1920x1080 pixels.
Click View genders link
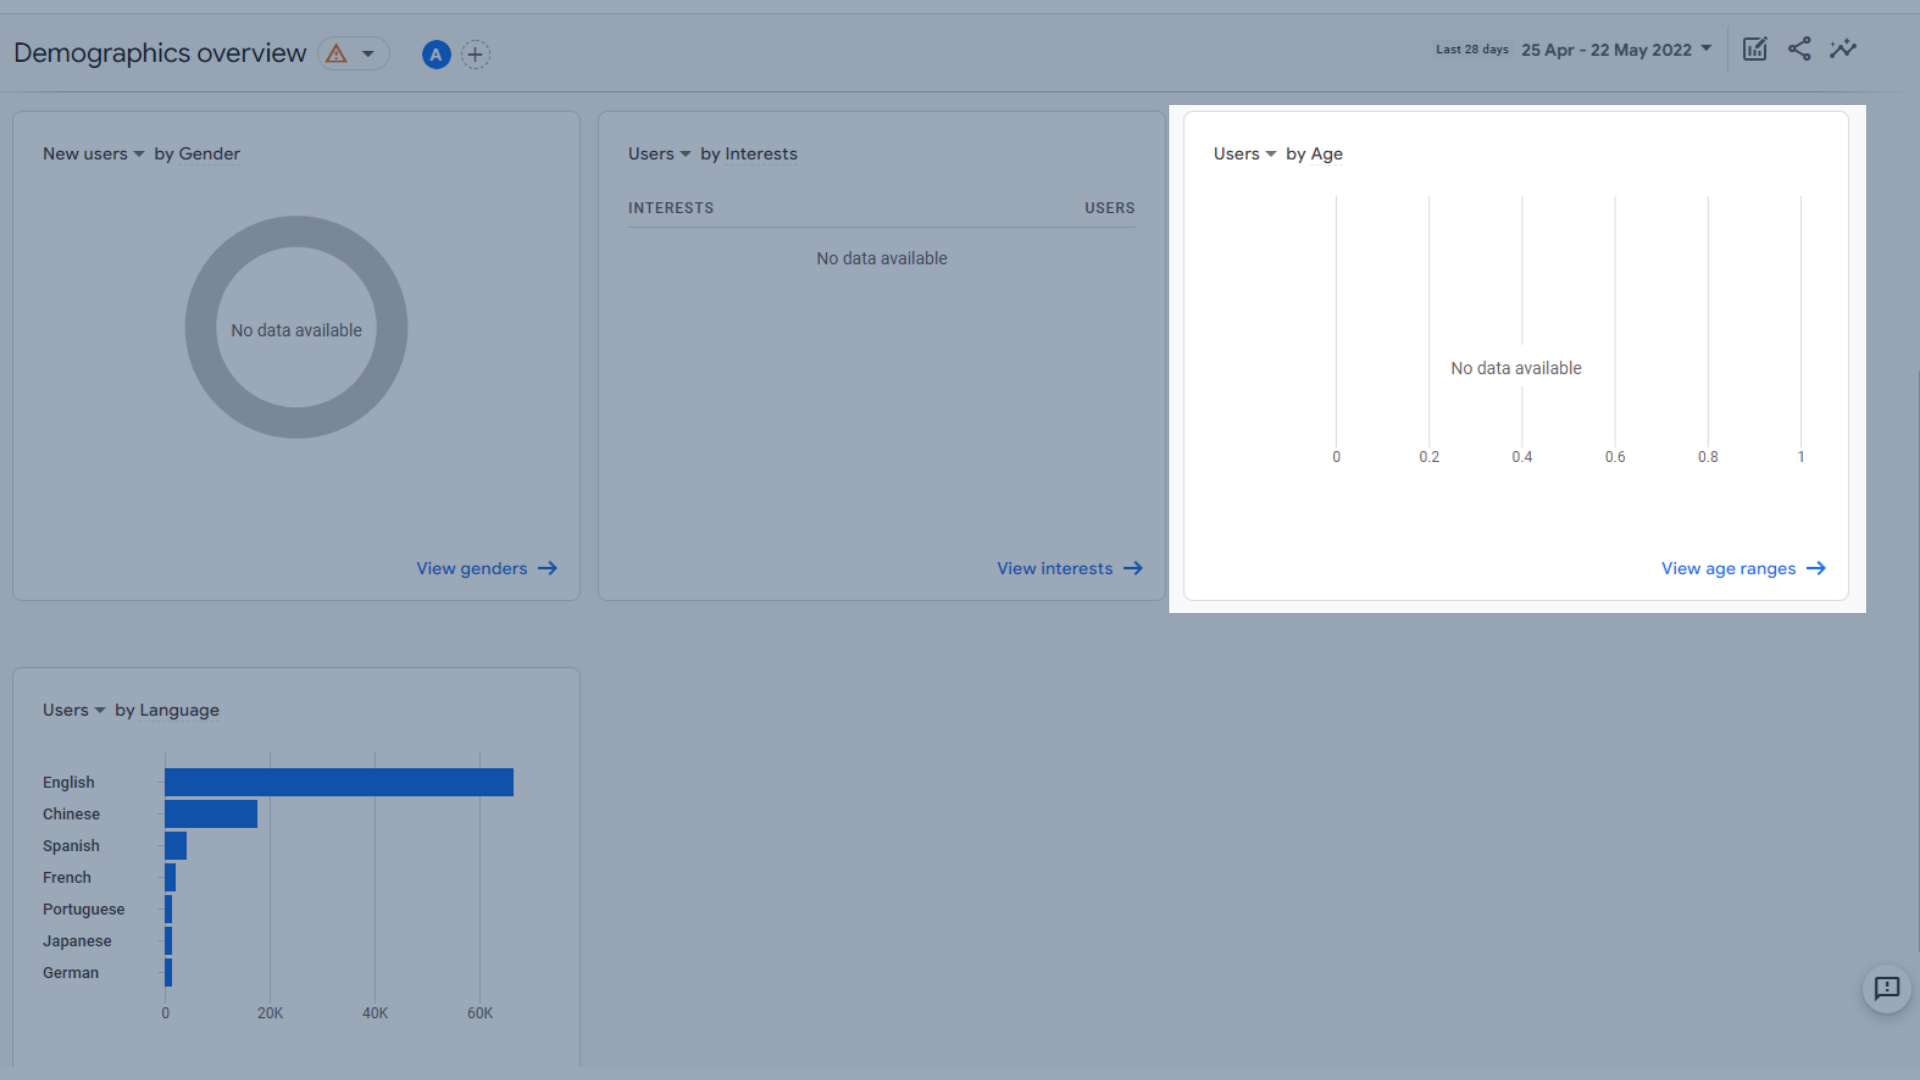click(487, 568)
